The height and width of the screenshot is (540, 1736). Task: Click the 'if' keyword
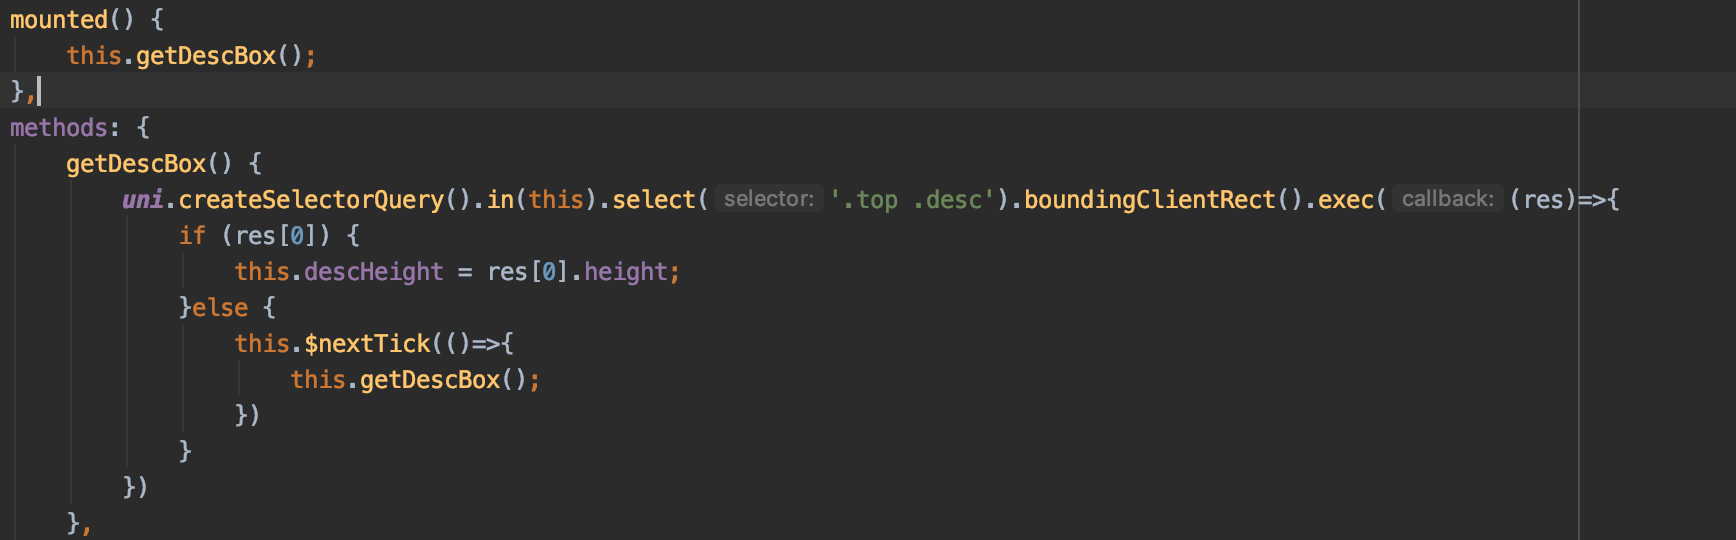(x=192, y=236)
